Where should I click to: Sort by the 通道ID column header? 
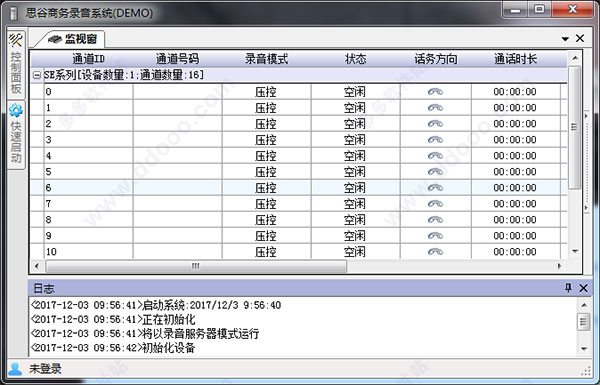point(88,59)
